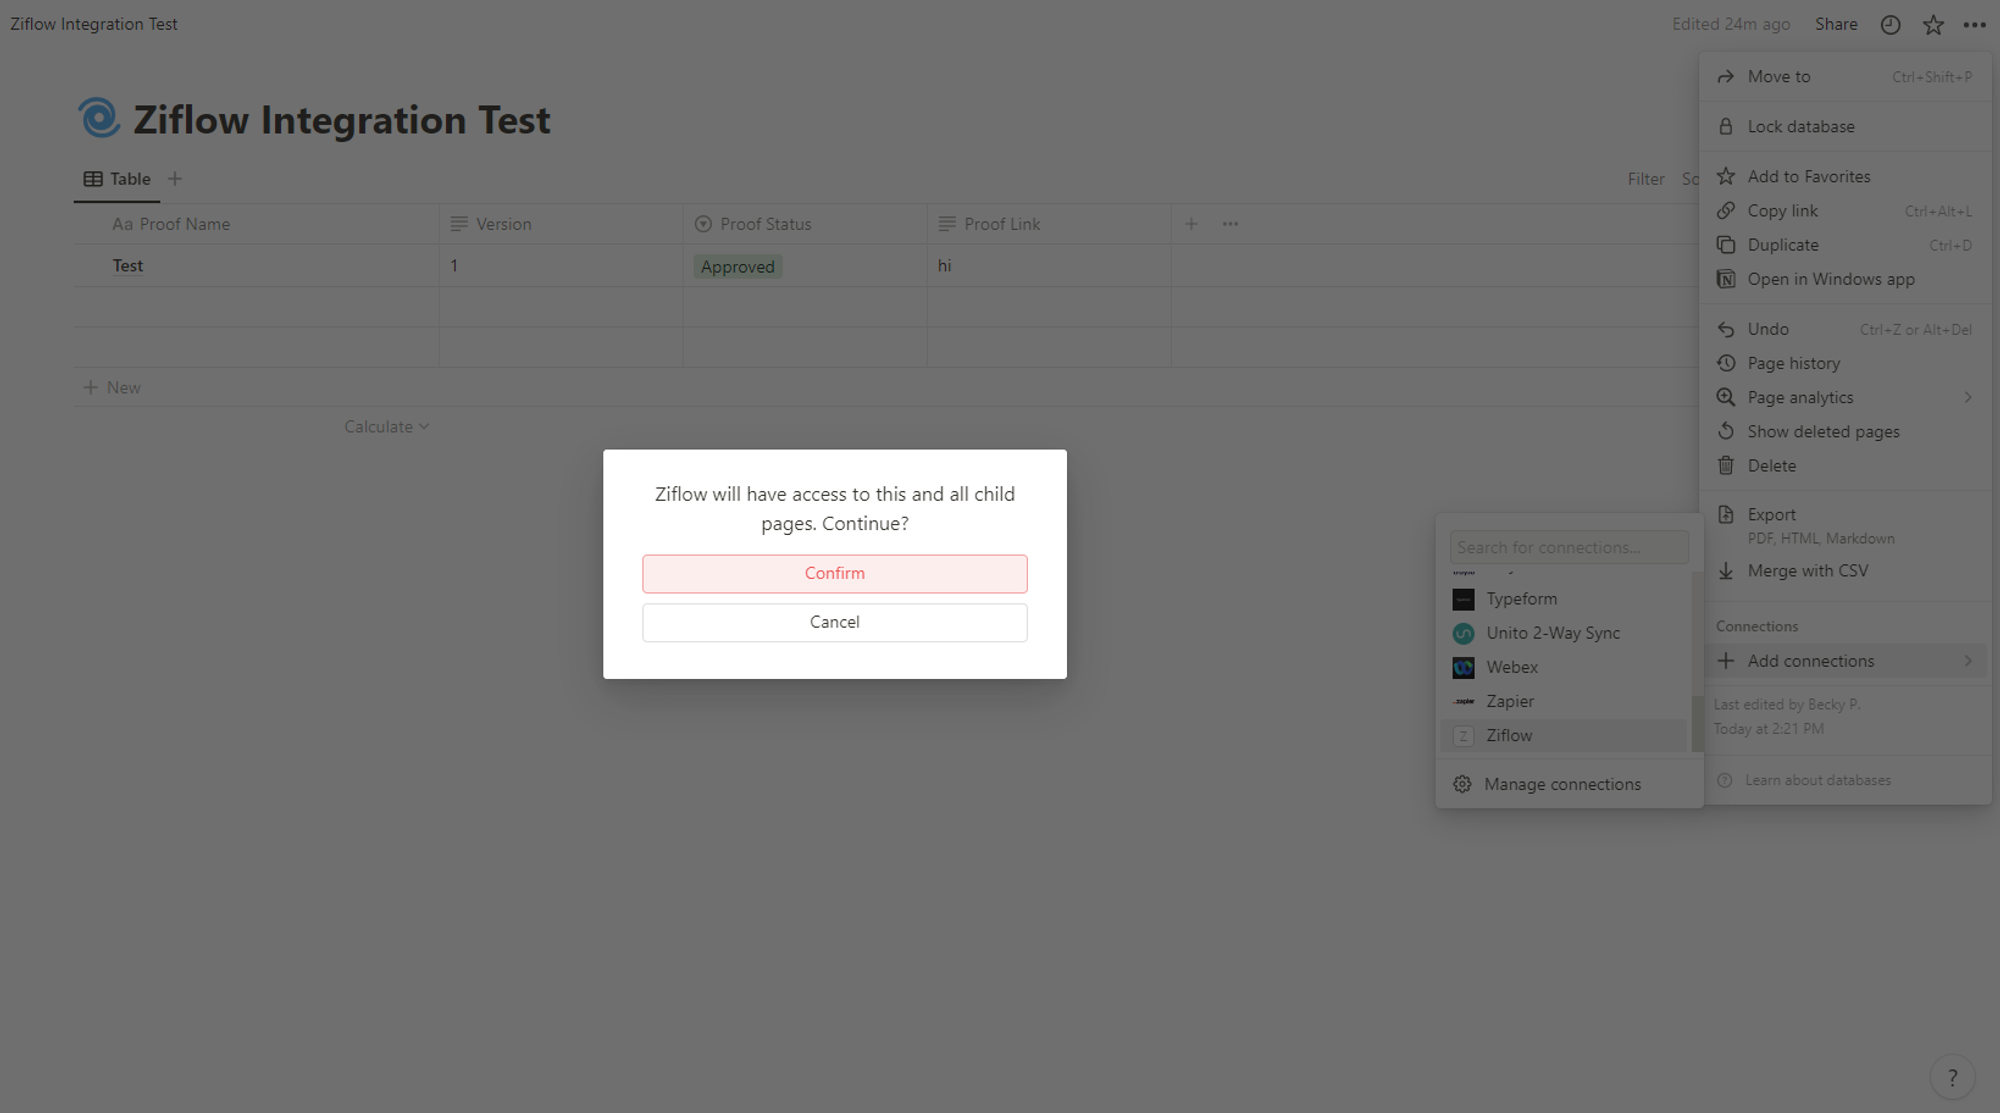Viewport: 2000px width, 1113px height.
Task: Click the Ziflow Integration Test page title
Action: click(x=342, y=120)
